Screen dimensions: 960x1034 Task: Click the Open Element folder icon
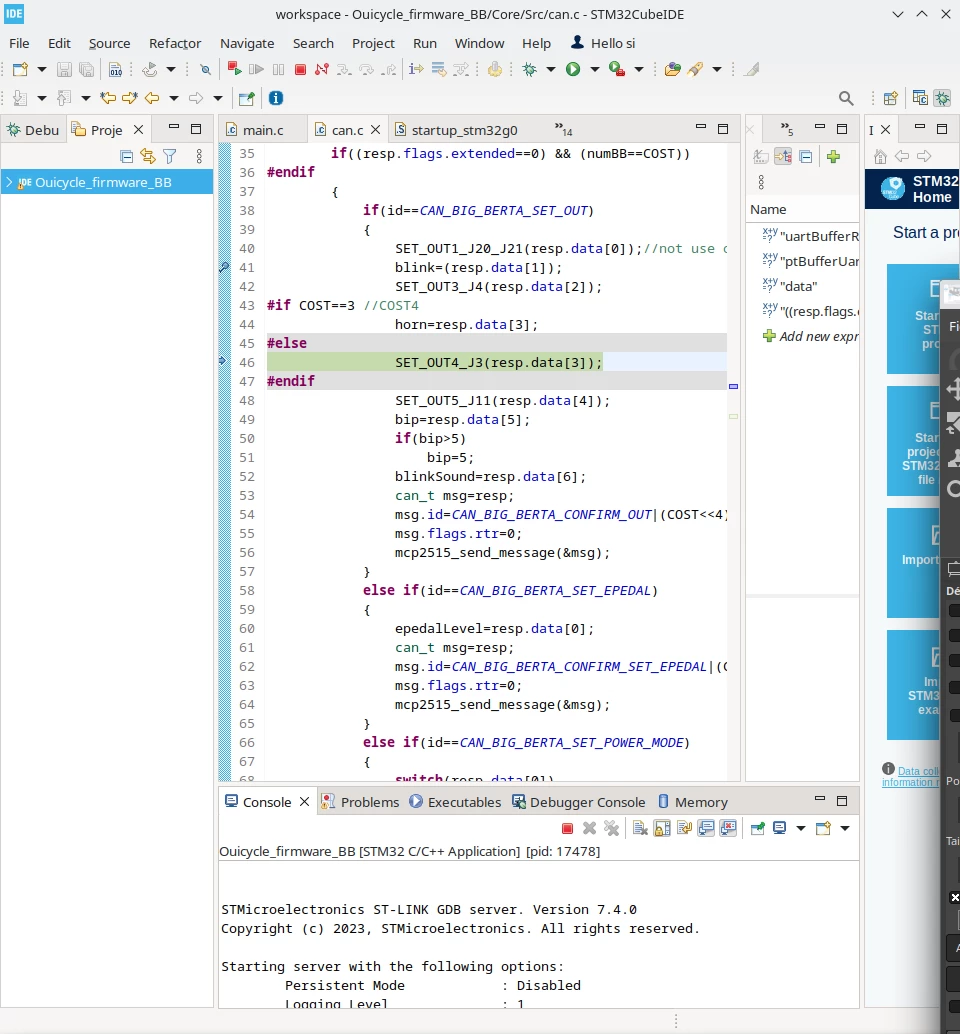[x=673, y=69]
